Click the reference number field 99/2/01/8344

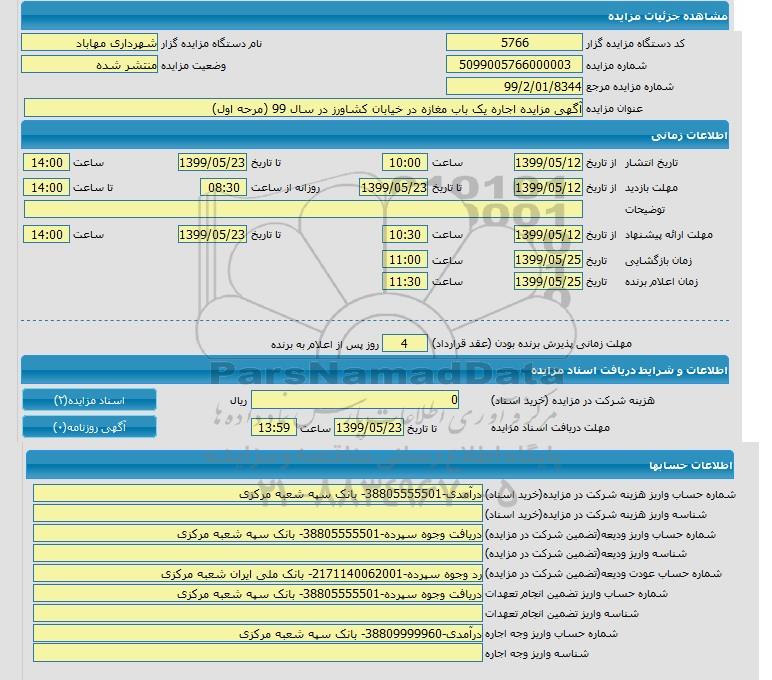click(x=514, y=86)
